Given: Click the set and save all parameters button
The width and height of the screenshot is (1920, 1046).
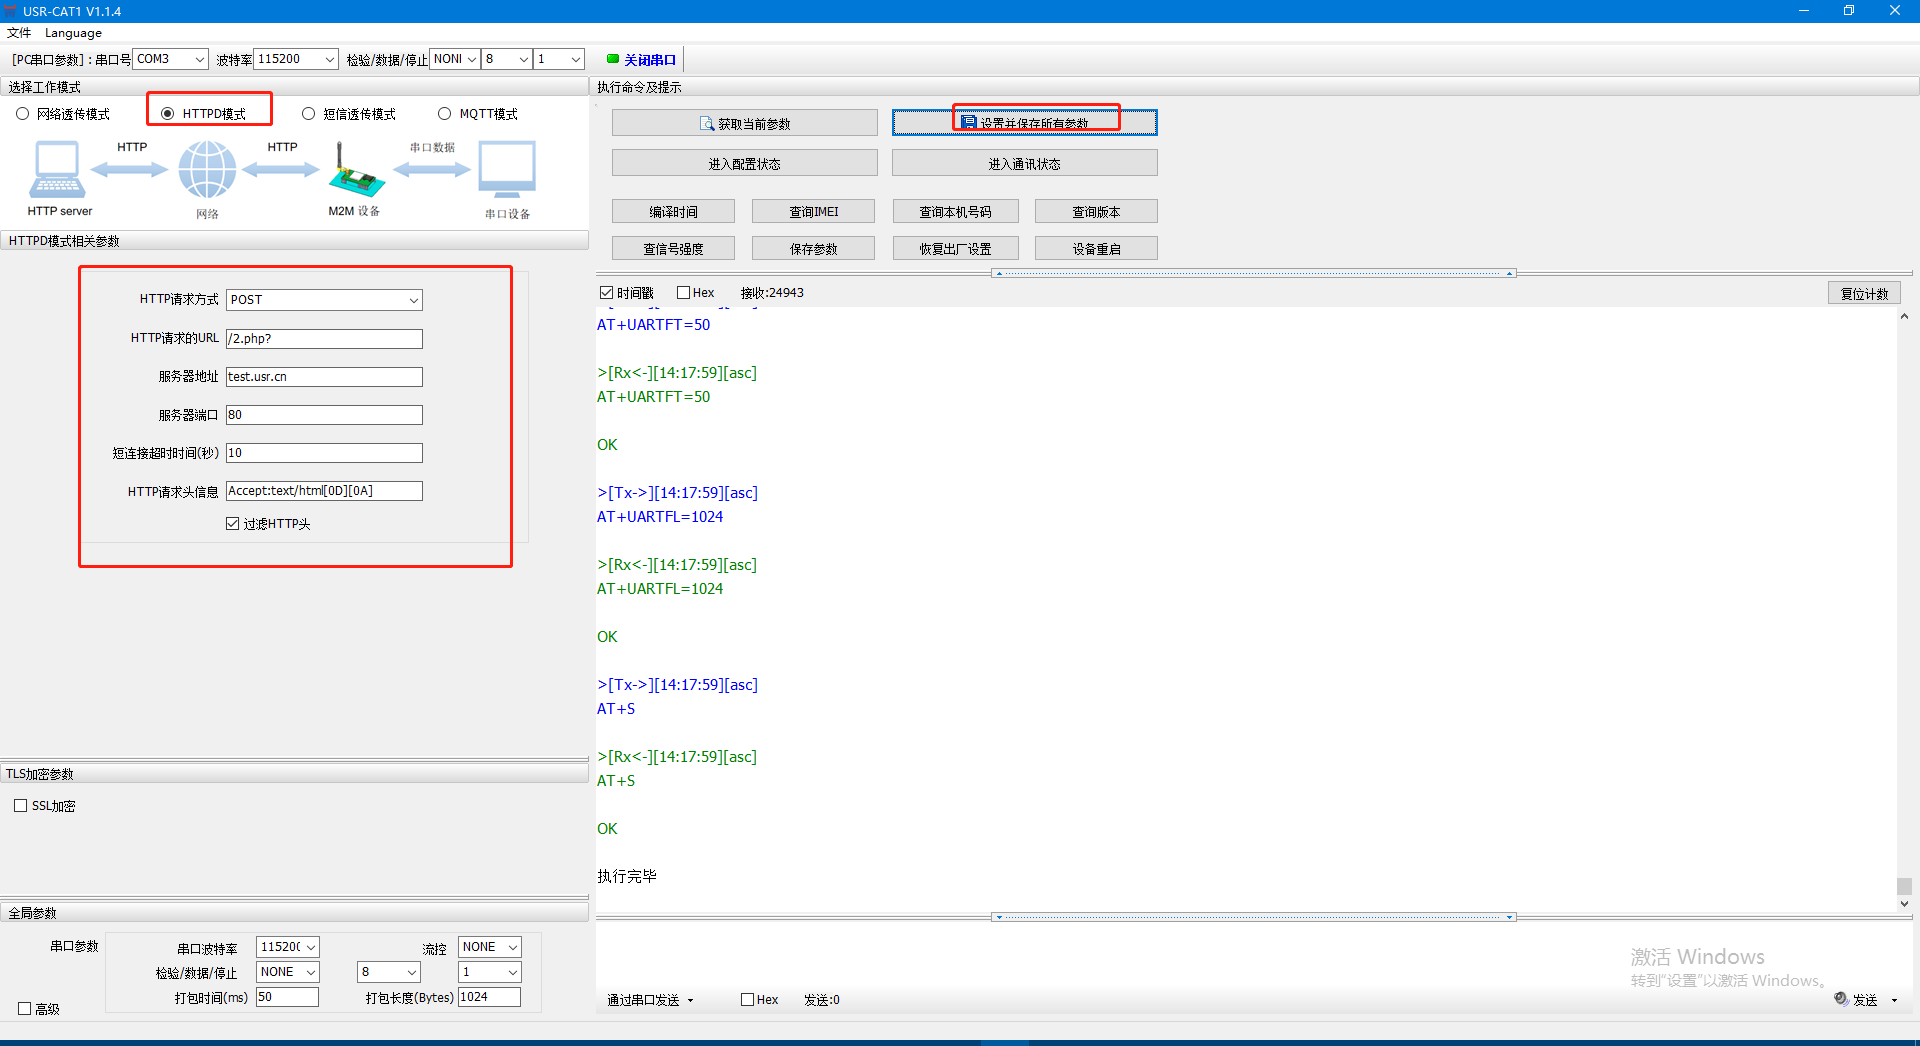Looking at the screenshot, I should tap(1024, 123).
